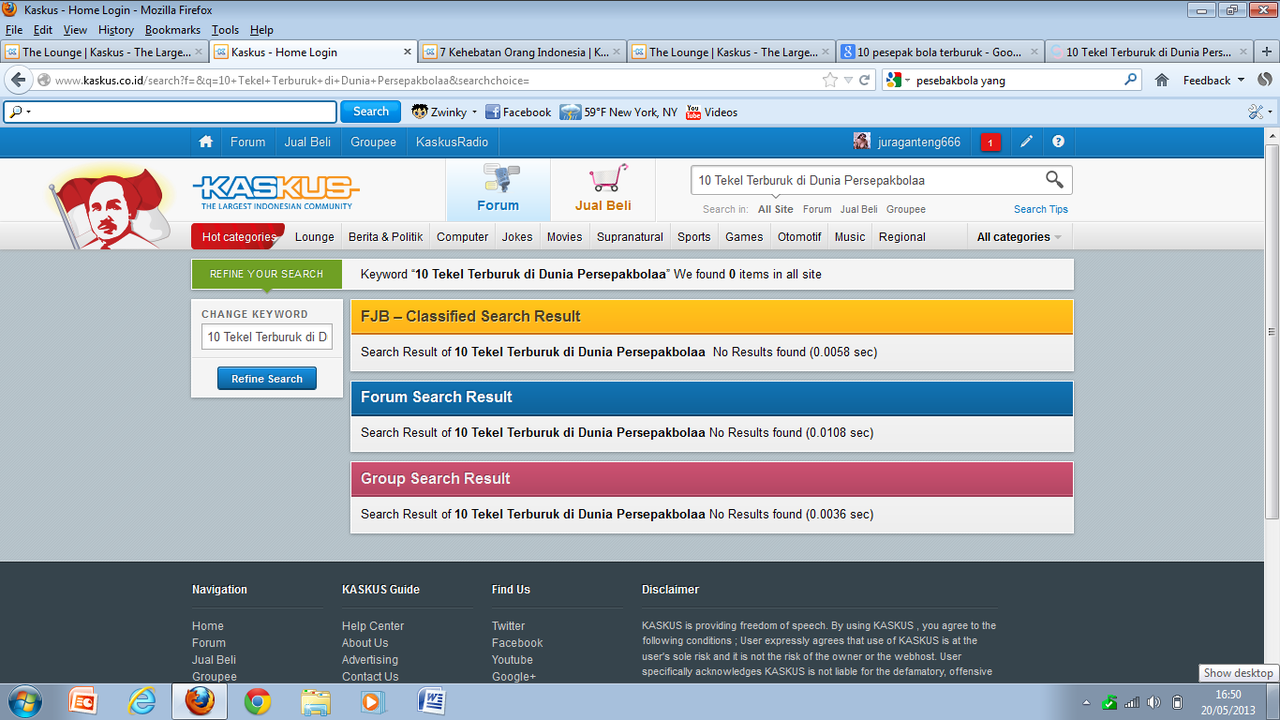This screenshot has width=1280, height=720.
Task: Open the Help Center footer link
Action: (373, 626)
